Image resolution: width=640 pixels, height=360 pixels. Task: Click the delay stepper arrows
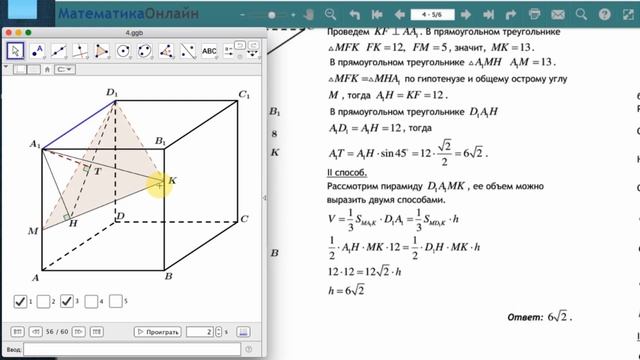point(218,332)
